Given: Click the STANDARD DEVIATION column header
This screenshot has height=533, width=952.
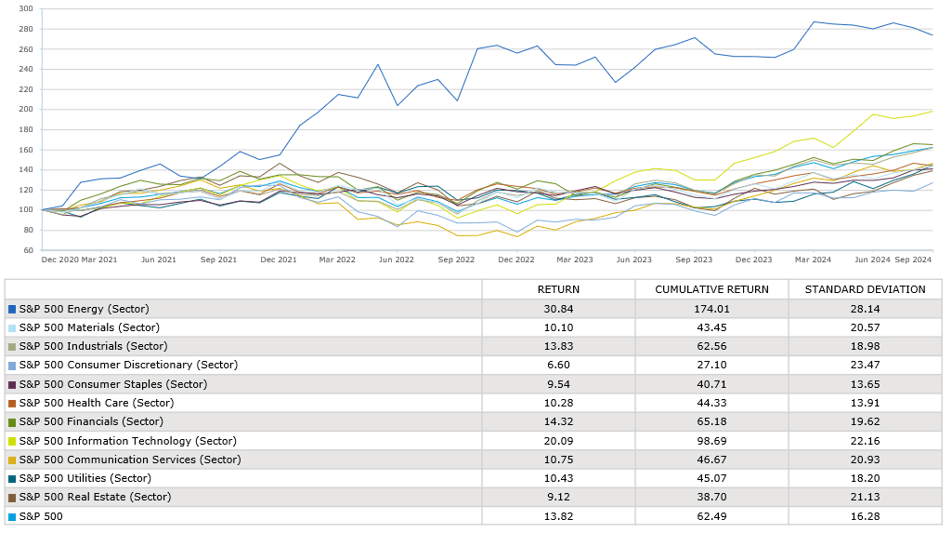Looking at the screenshot, I should (864, 290).
